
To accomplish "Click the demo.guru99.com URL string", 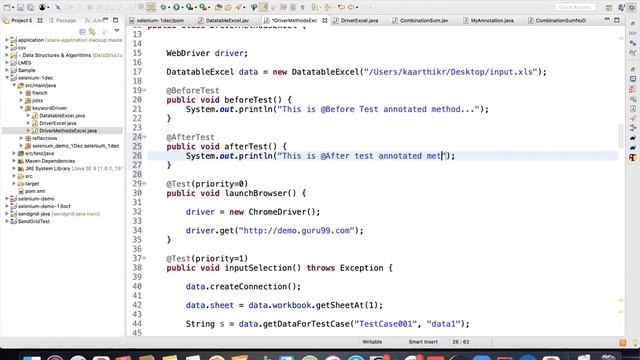I will (297, 230).
